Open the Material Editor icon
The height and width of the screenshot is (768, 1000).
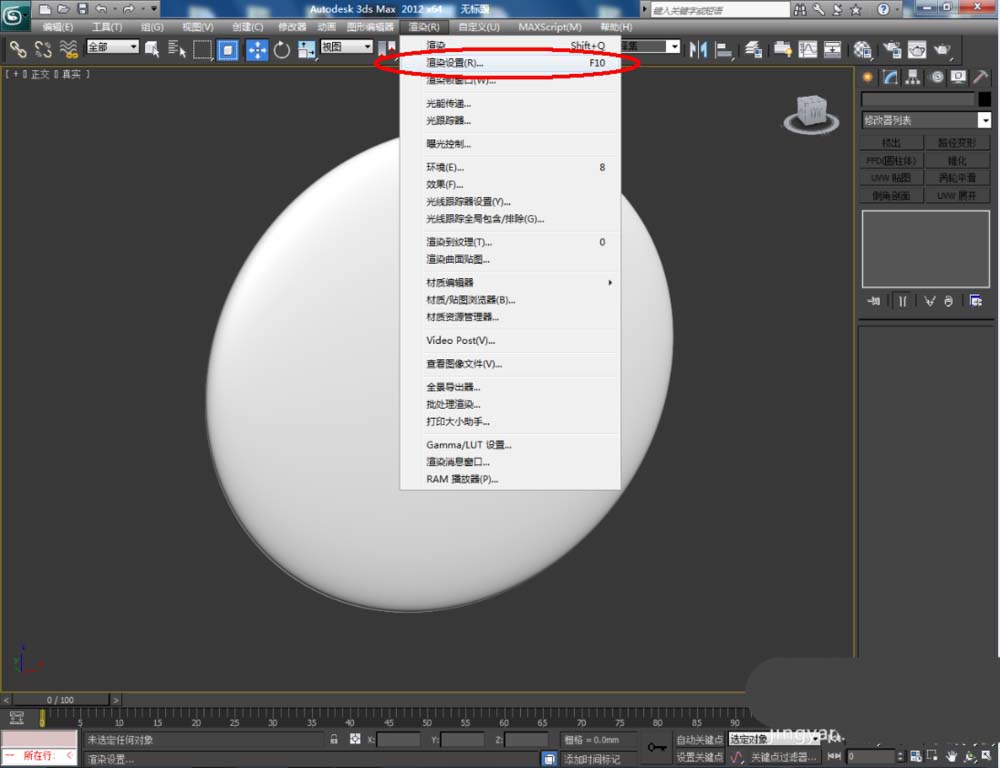[862, 49]
